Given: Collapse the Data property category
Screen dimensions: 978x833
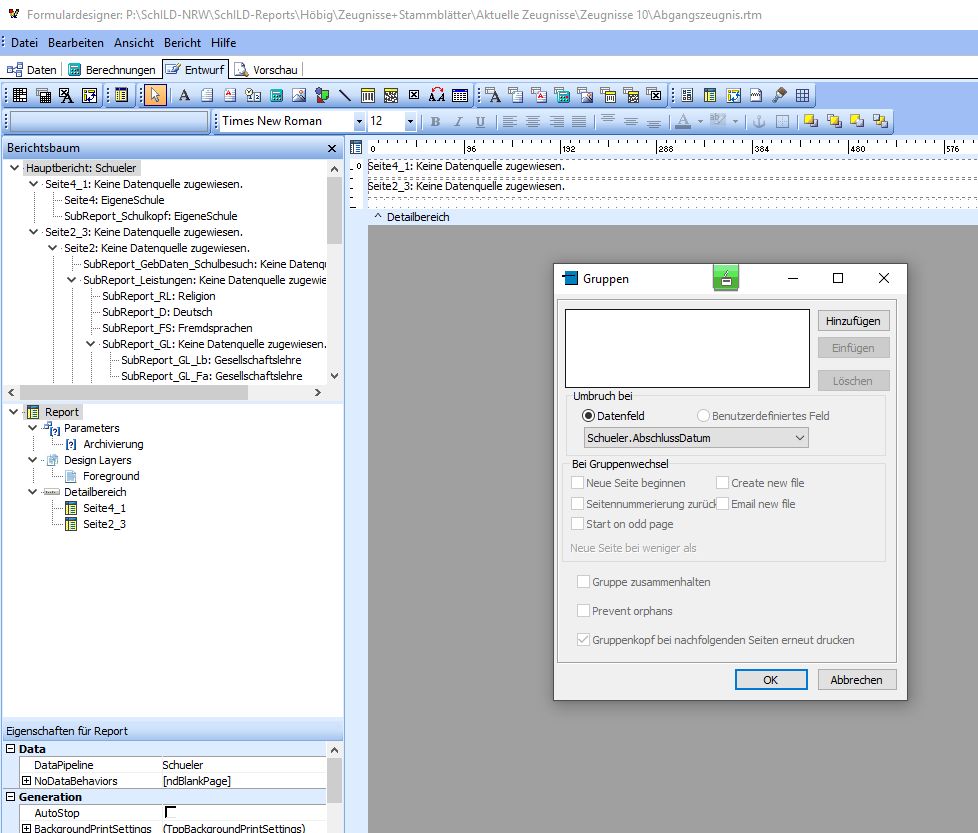Looking at the screenshot, I should point(11,748).
